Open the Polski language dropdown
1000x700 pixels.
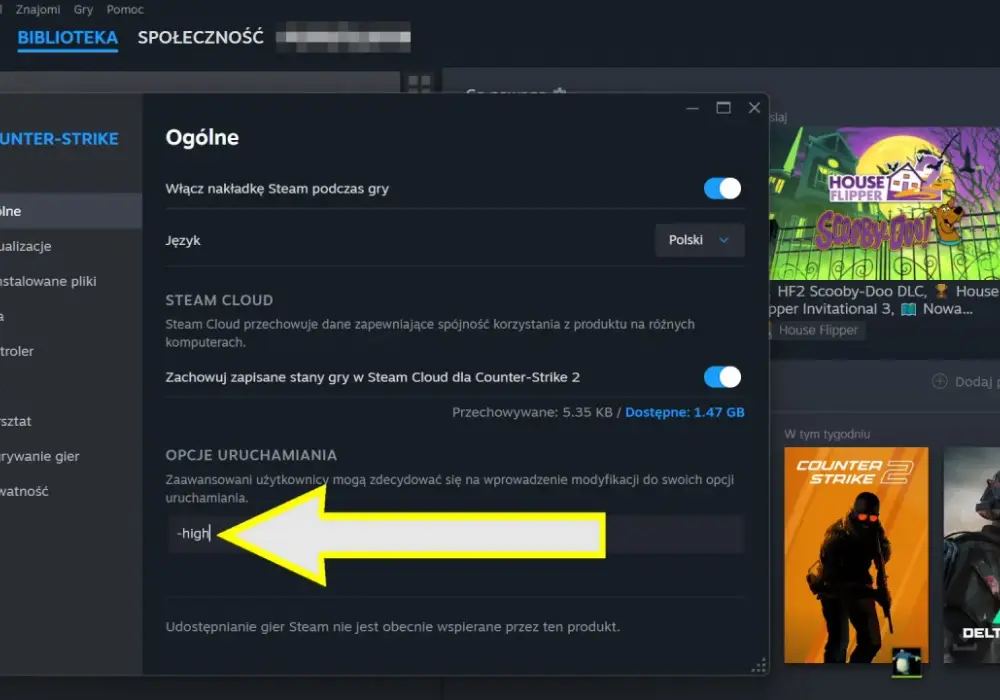tap(700, 240)
